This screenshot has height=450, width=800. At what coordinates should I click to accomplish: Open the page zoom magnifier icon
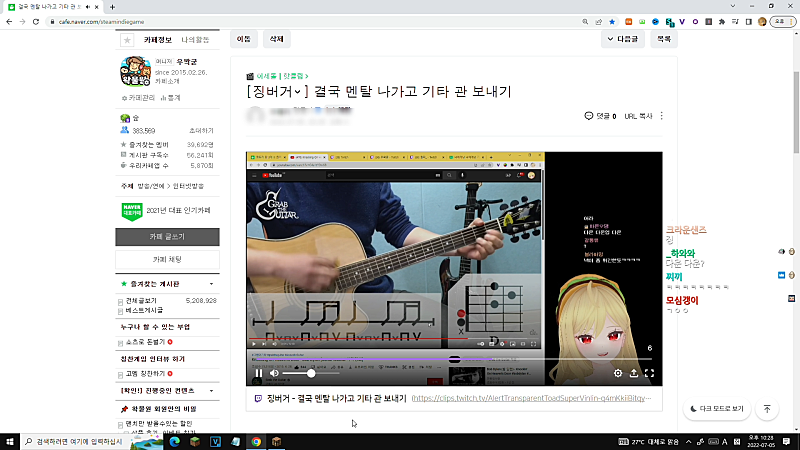[x=585, y=22]
